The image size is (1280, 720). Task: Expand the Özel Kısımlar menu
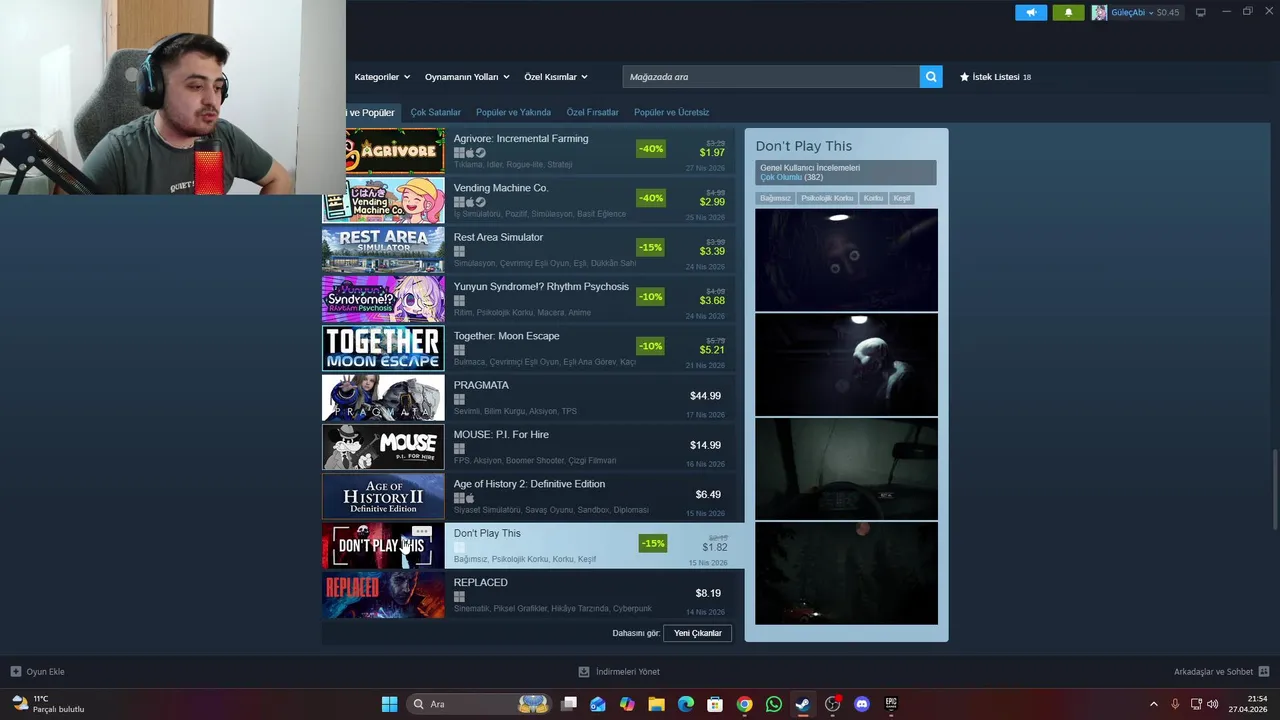[x=556, y=77]
